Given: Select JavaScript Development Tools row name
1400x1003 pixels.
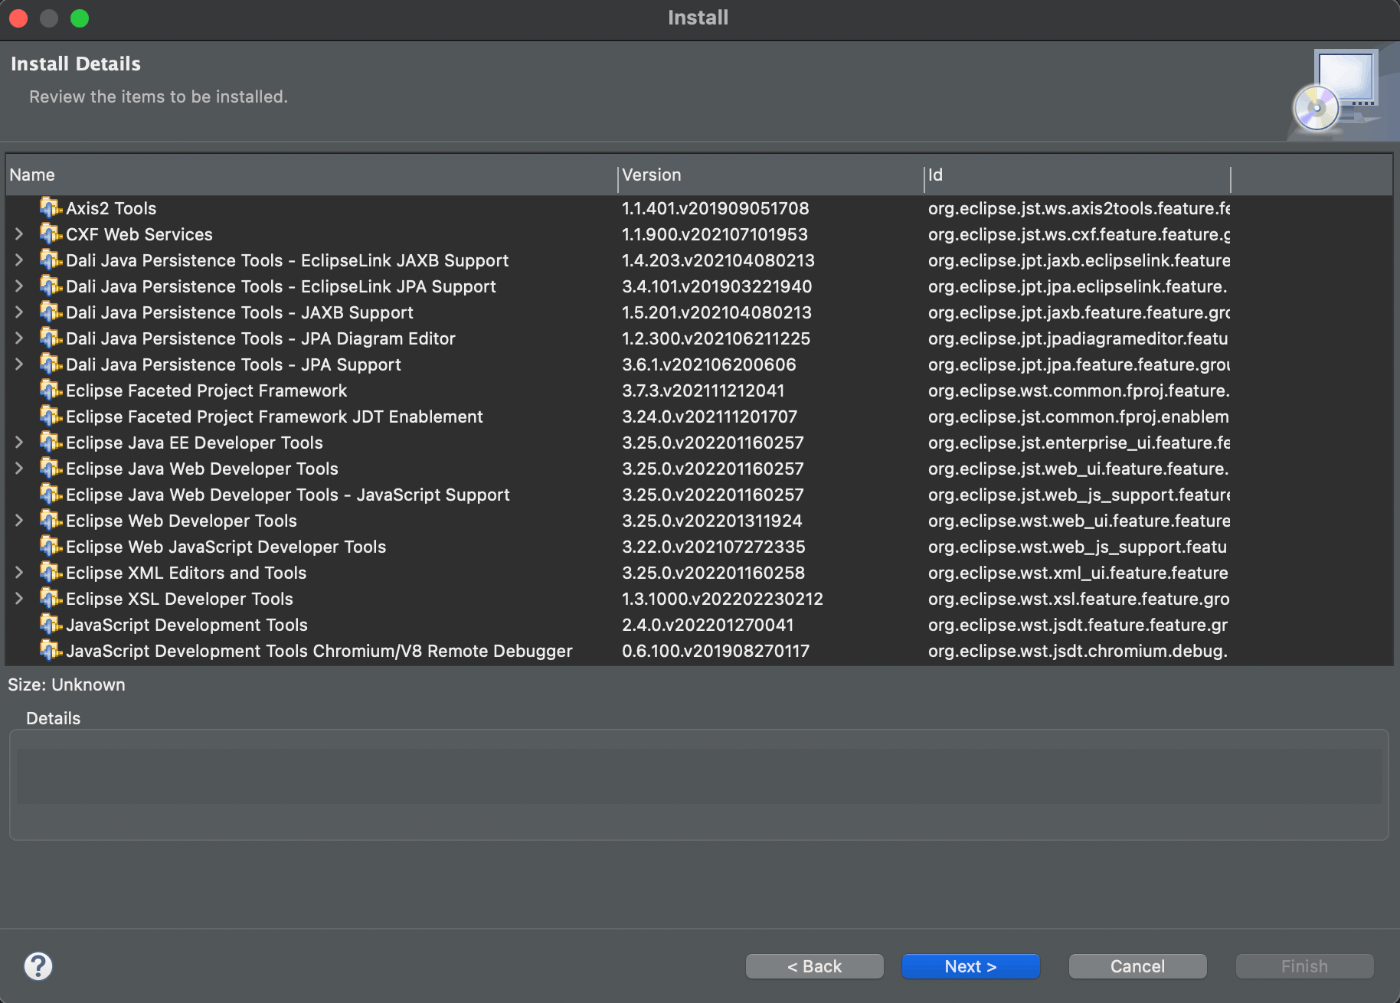Looking at the screenshot, I should [x=187, y=624].
